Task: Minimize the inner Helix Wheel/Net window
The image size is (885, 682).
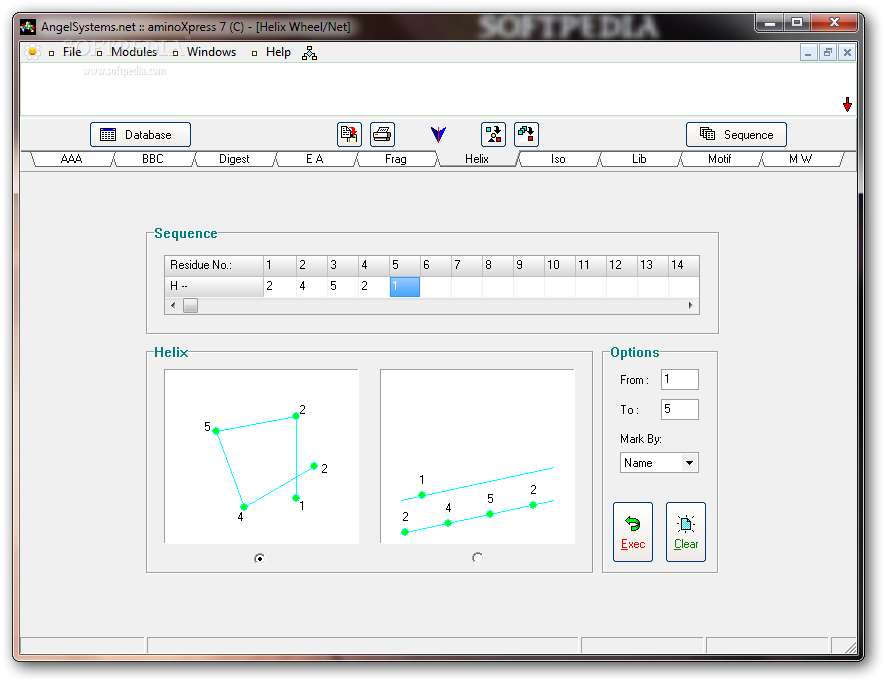Action: pos(808,53)
